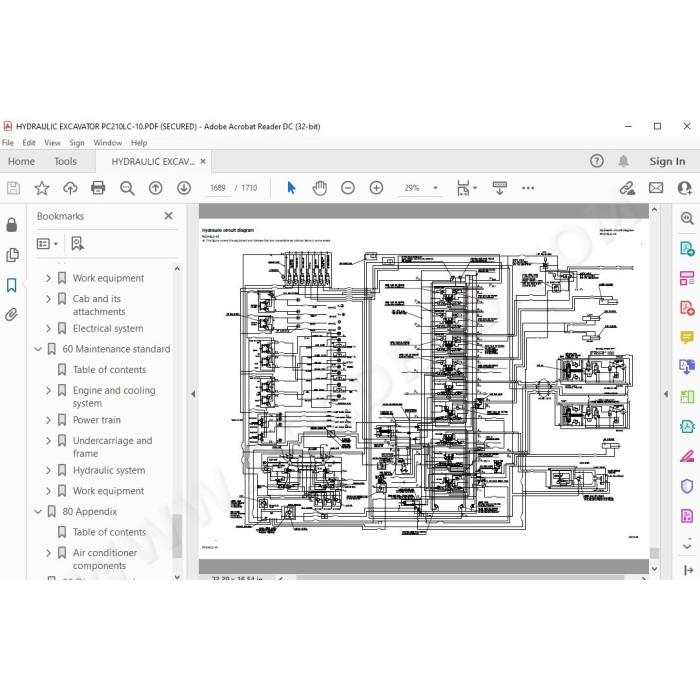Open Fill & Sign pen tool
The image size is (700, 700).
click(x=687, y=456)
